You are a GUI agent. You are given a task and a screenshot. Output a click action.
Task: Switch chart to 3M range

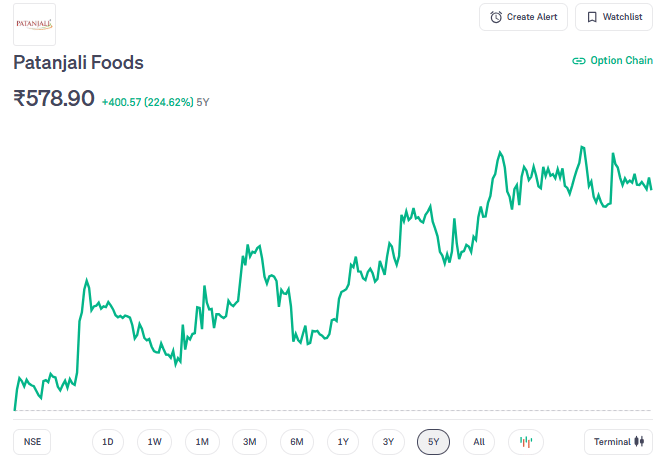(249, 442)
